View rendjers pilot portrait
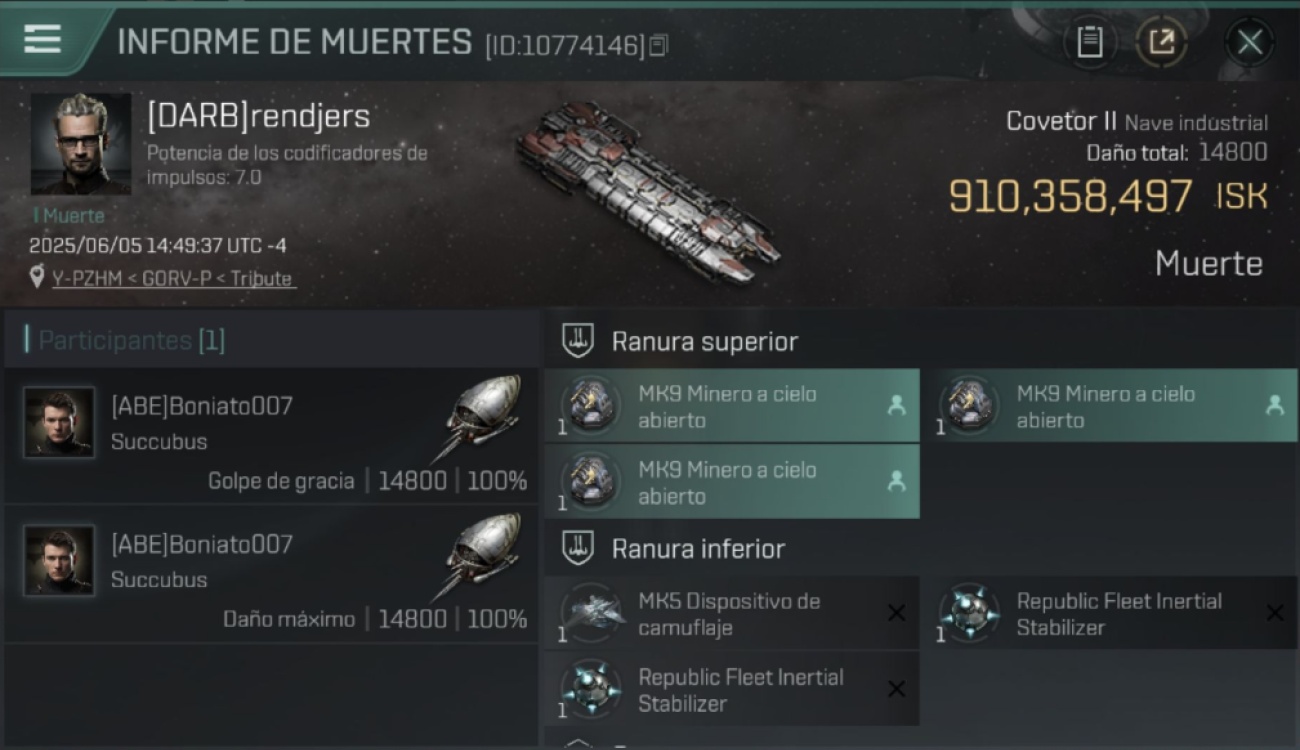Screen dimensions: 1300x750 coord(80,144)
